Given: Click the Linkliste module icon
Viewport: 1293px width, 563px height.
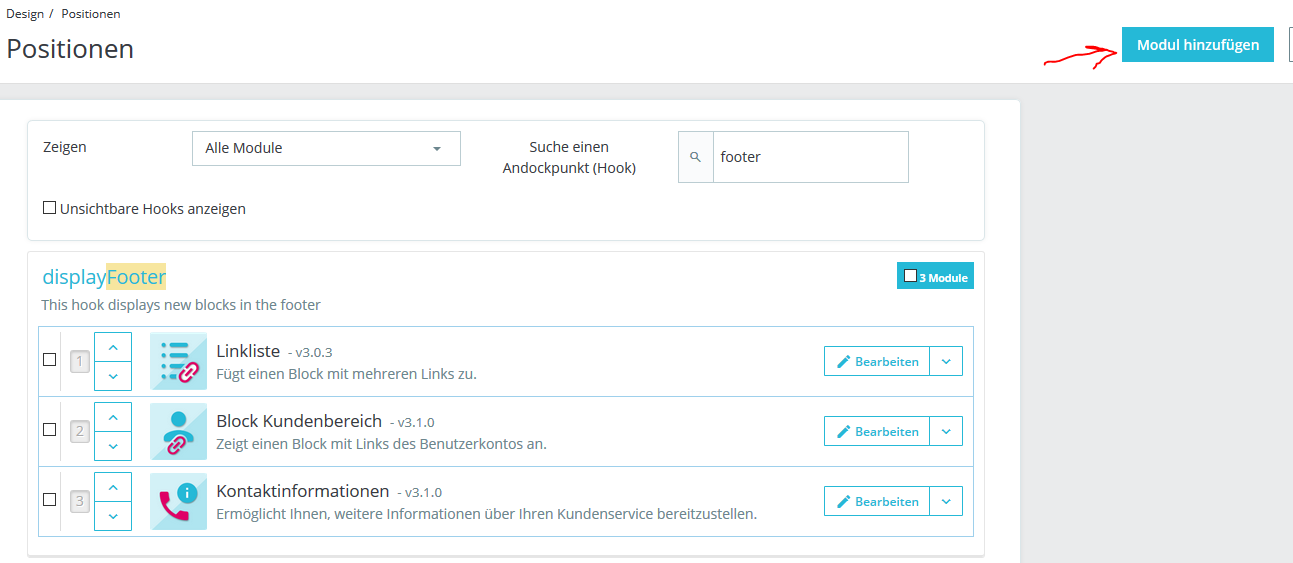Looking at the screenshot, I should [178, 361].
